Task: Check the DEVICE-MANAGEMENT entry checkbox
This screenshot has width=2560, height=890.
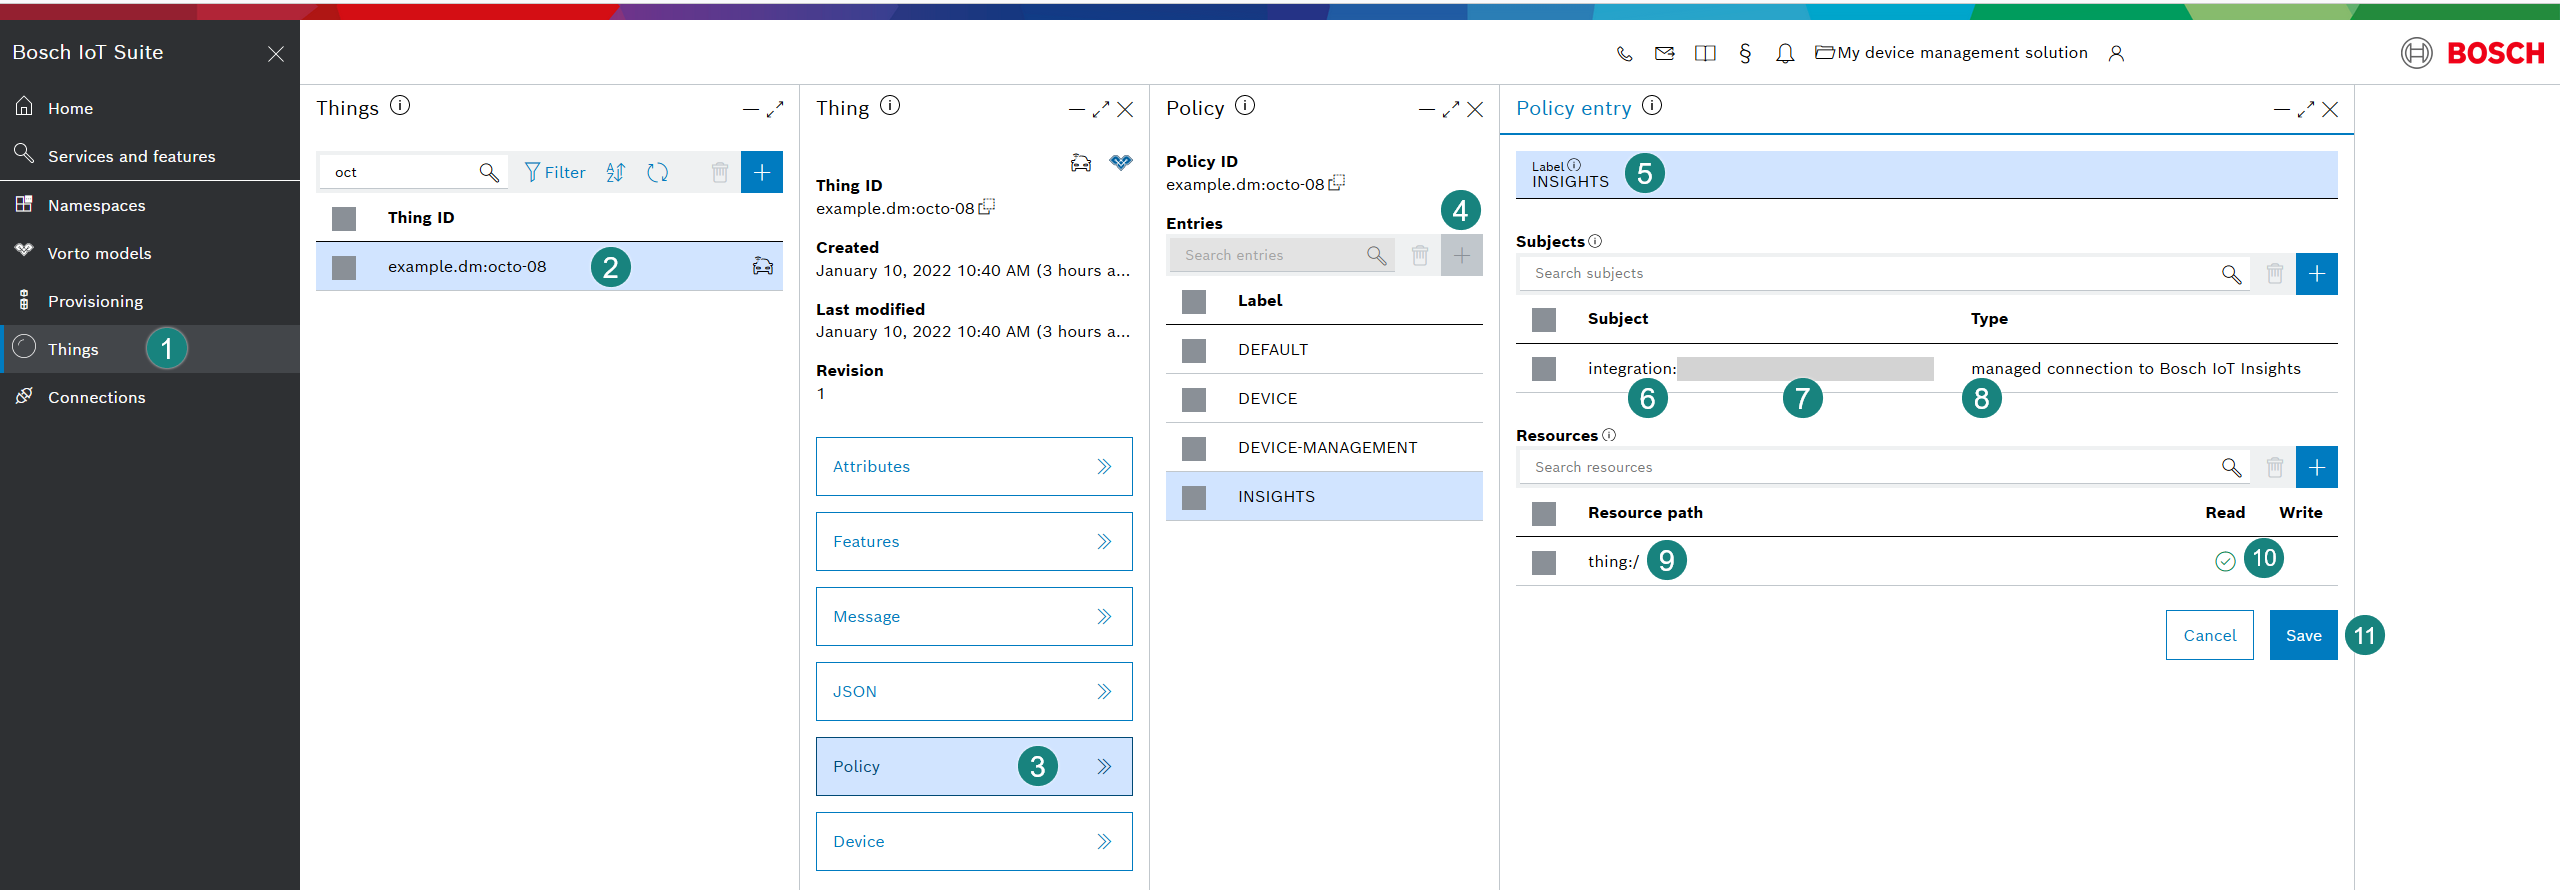Action: (x=1194, y=449)
